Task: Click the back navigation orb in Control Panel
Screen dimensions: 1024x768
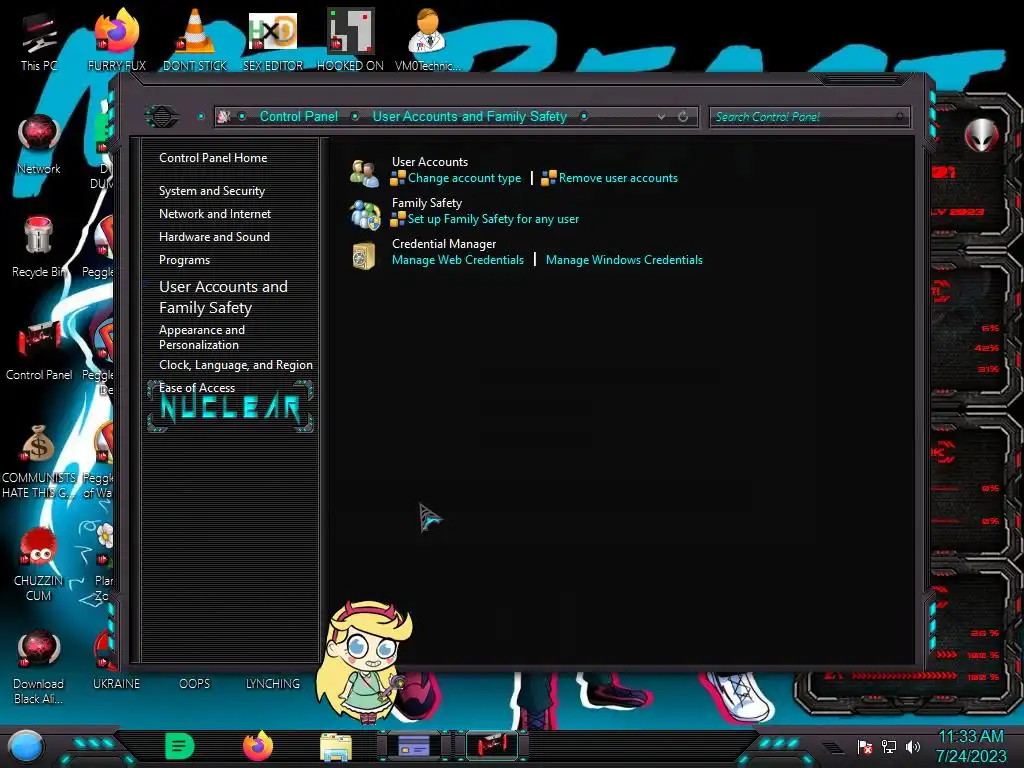Action: [x=162, y=117]
